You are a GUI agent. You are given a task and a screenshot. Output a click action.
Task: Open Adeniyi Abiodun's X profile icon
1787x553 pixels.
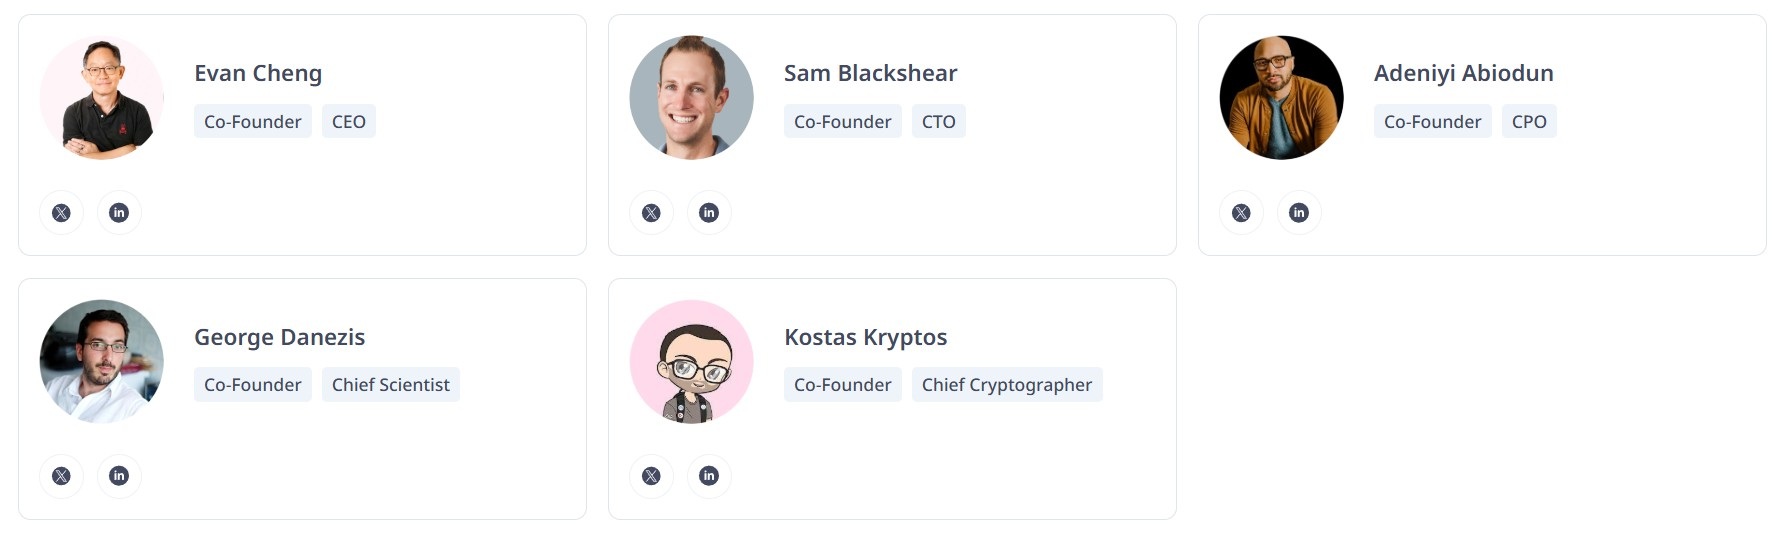(1241, 212)
